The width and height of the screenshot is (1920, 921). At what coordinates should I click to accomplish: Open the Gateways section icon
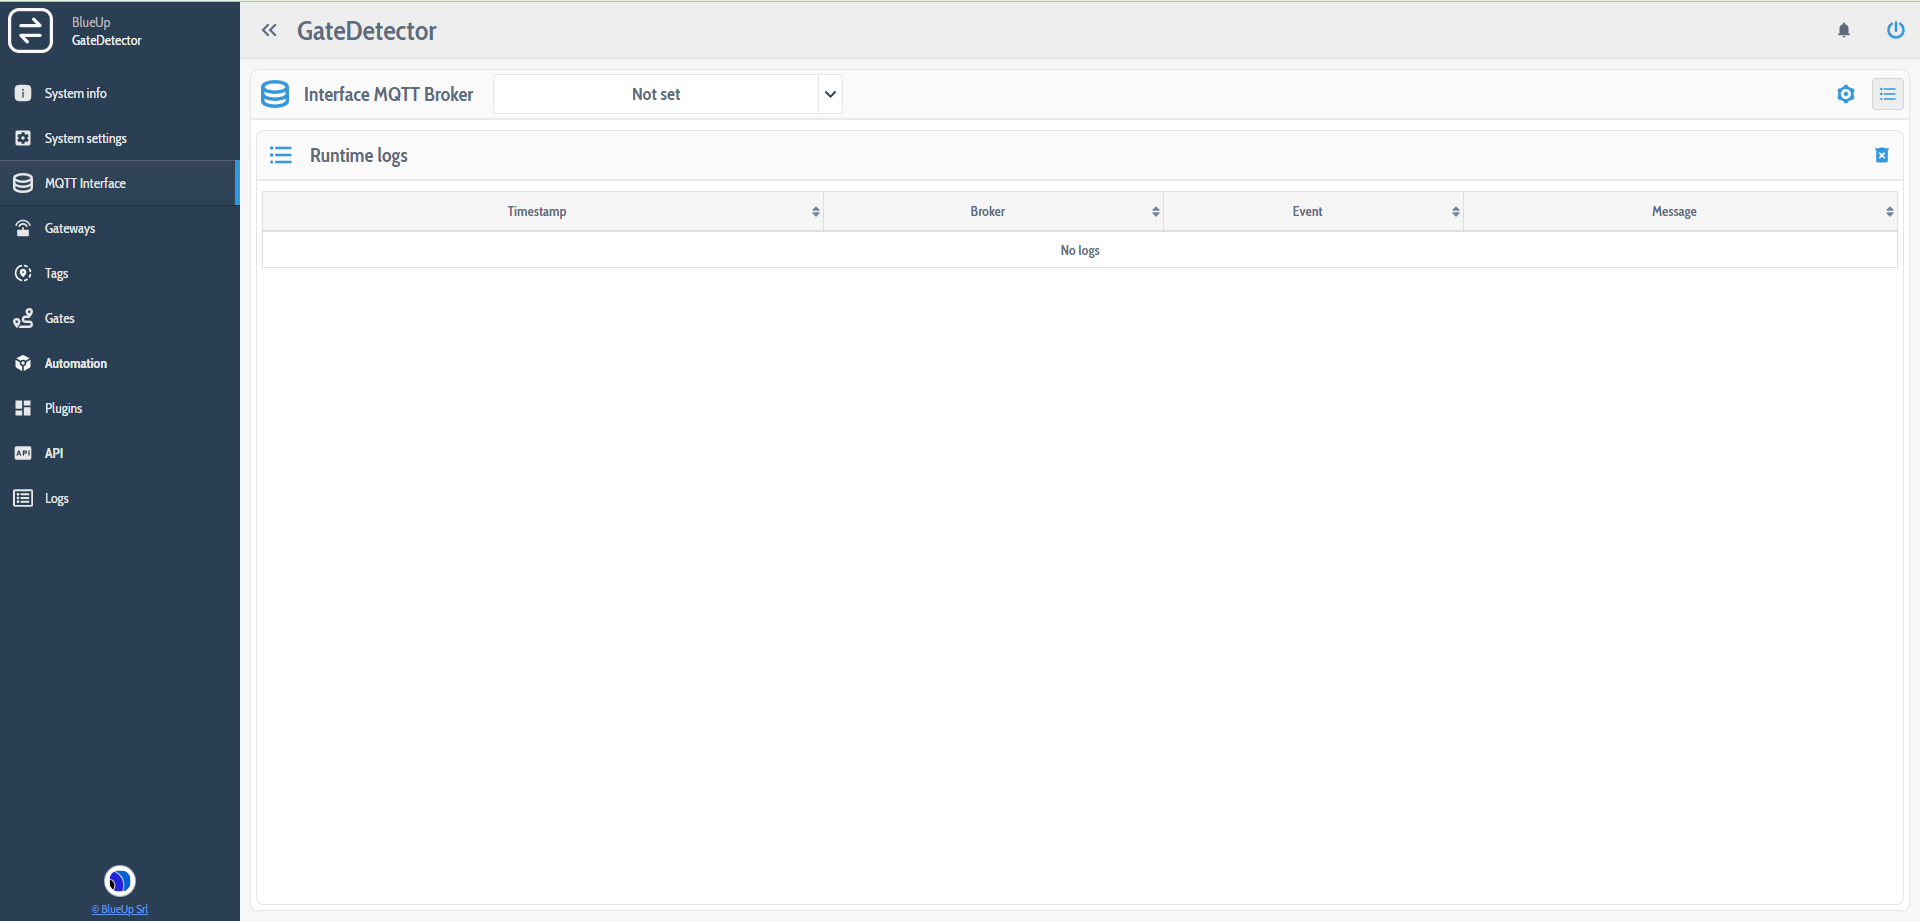point(22,228)
